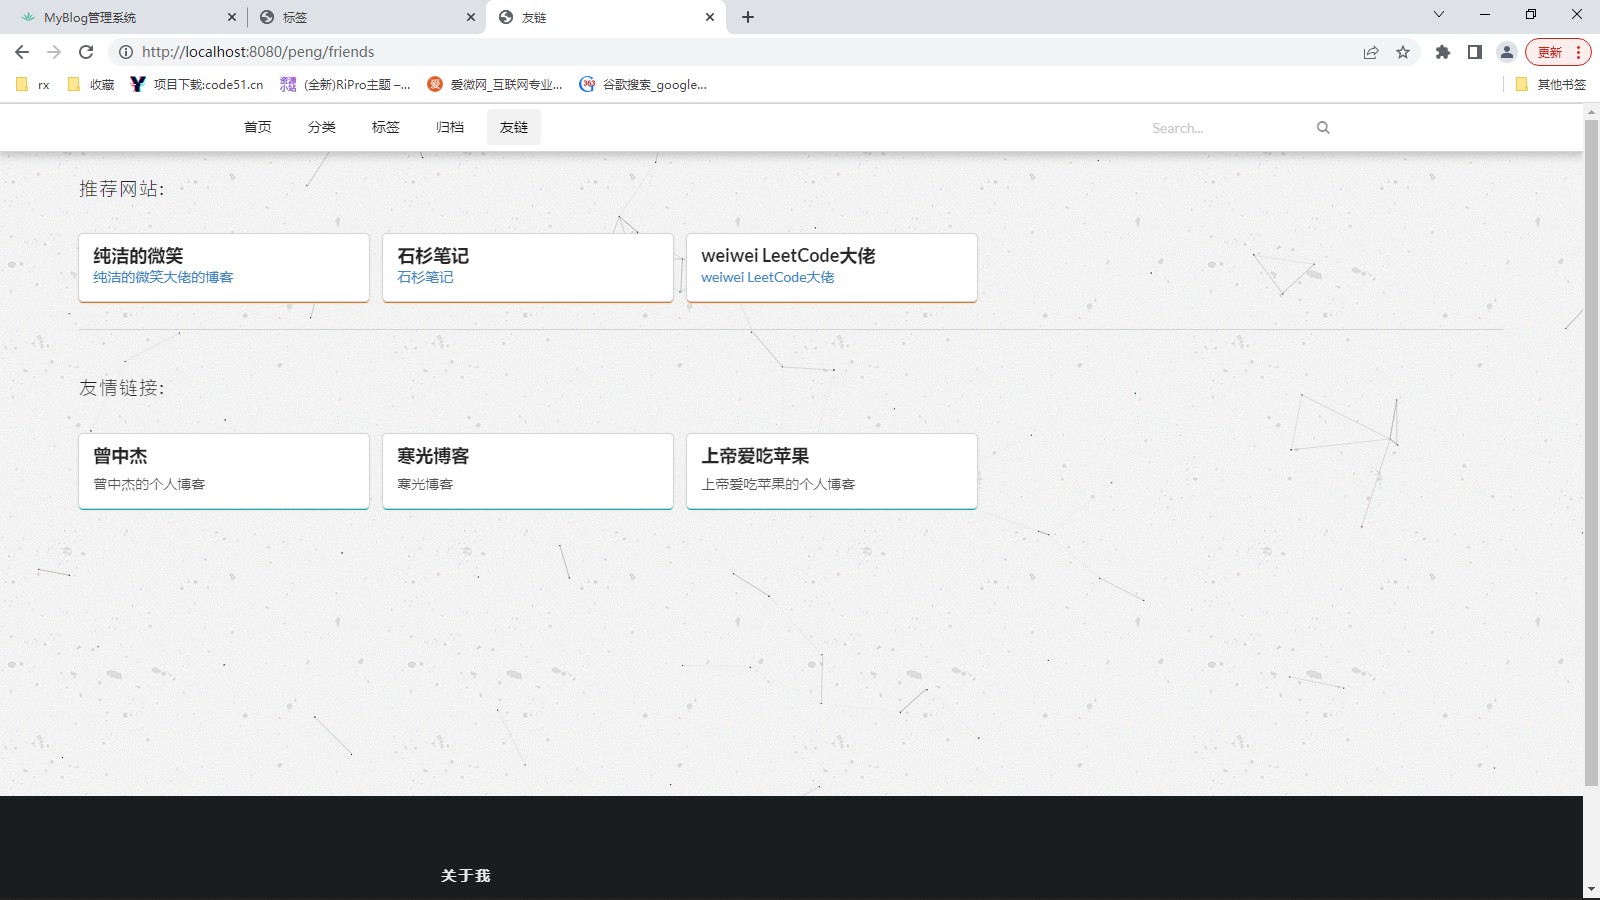The width and height of the screenshot is (1600, 900).
Task: Open the 项目下载:code51.cn bookmark
Action: click(197, 85)
